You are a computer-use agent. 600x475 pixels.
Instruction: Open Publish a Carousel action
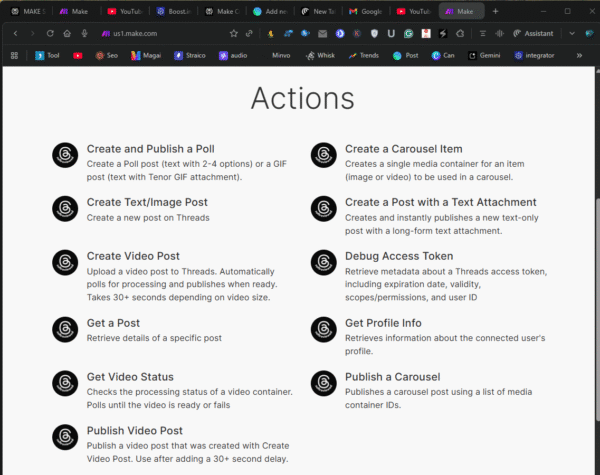393,377
